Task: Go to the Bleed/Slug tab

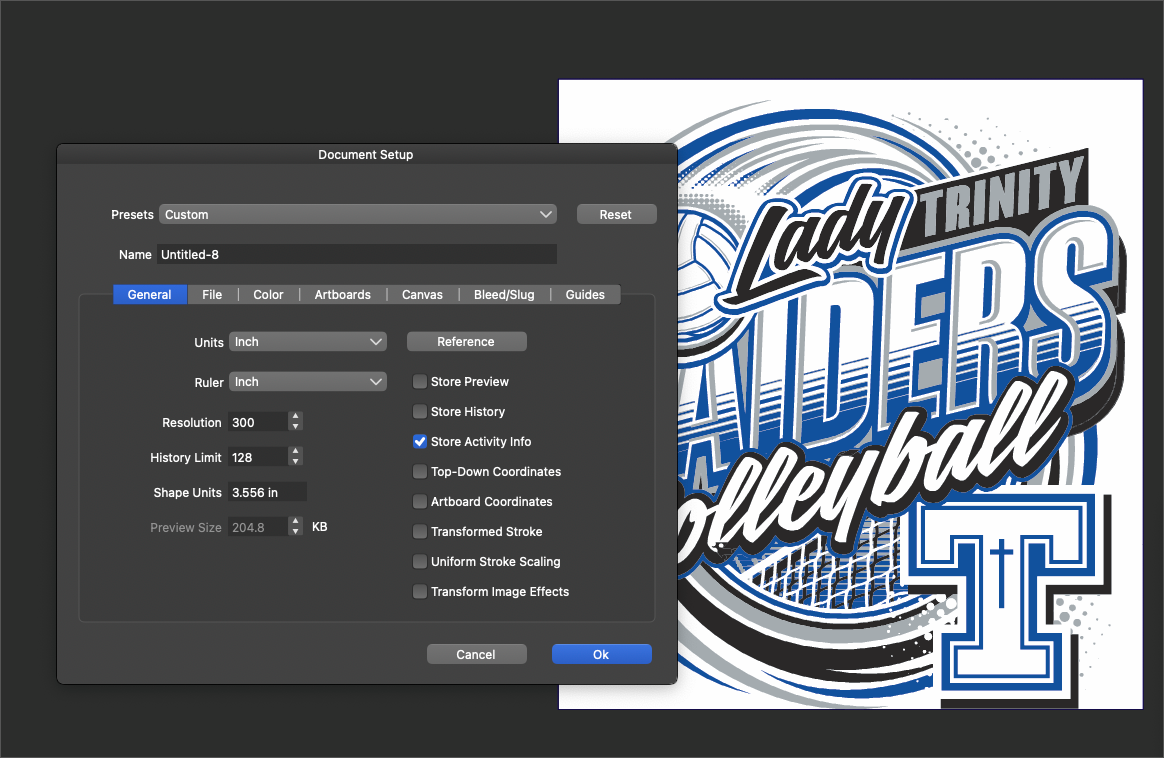Action: (x=504, y=294)
